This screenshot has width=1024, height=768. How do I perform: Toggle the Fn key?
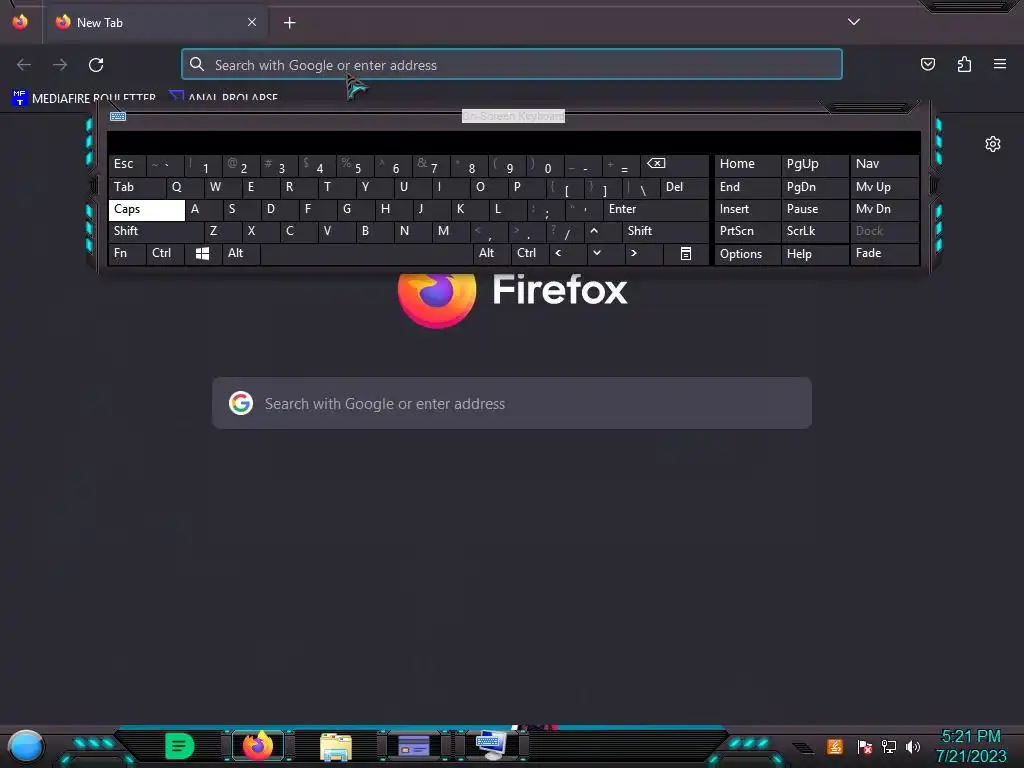coord(127,253)
